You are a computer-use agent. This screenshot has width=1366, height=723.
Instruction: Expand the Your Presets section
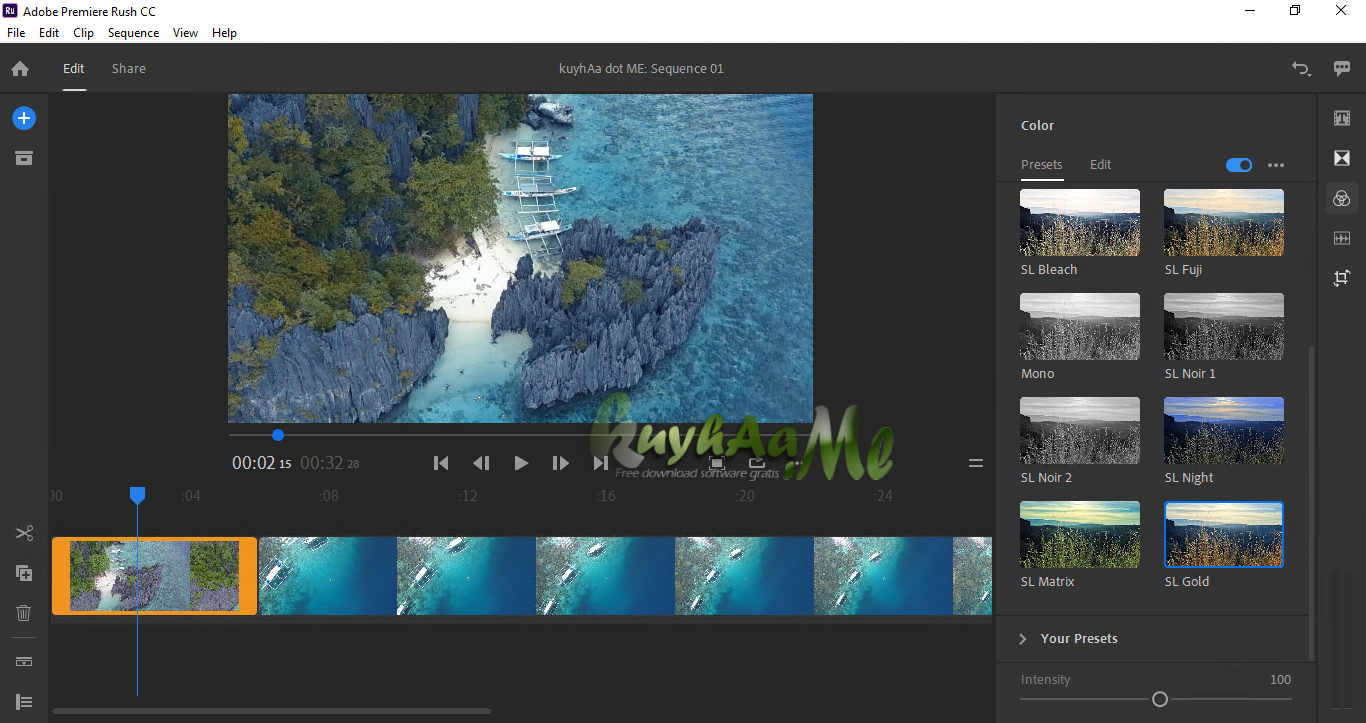[x=1068, y=638]
